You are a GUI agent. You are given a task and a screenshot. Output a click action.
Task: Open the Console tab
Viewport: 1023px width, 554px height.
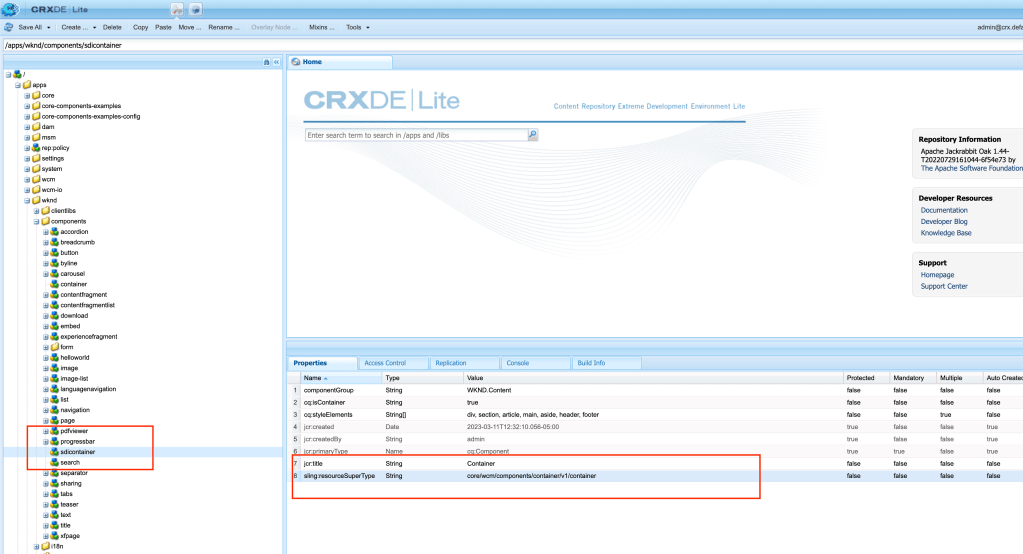point(518,363)
